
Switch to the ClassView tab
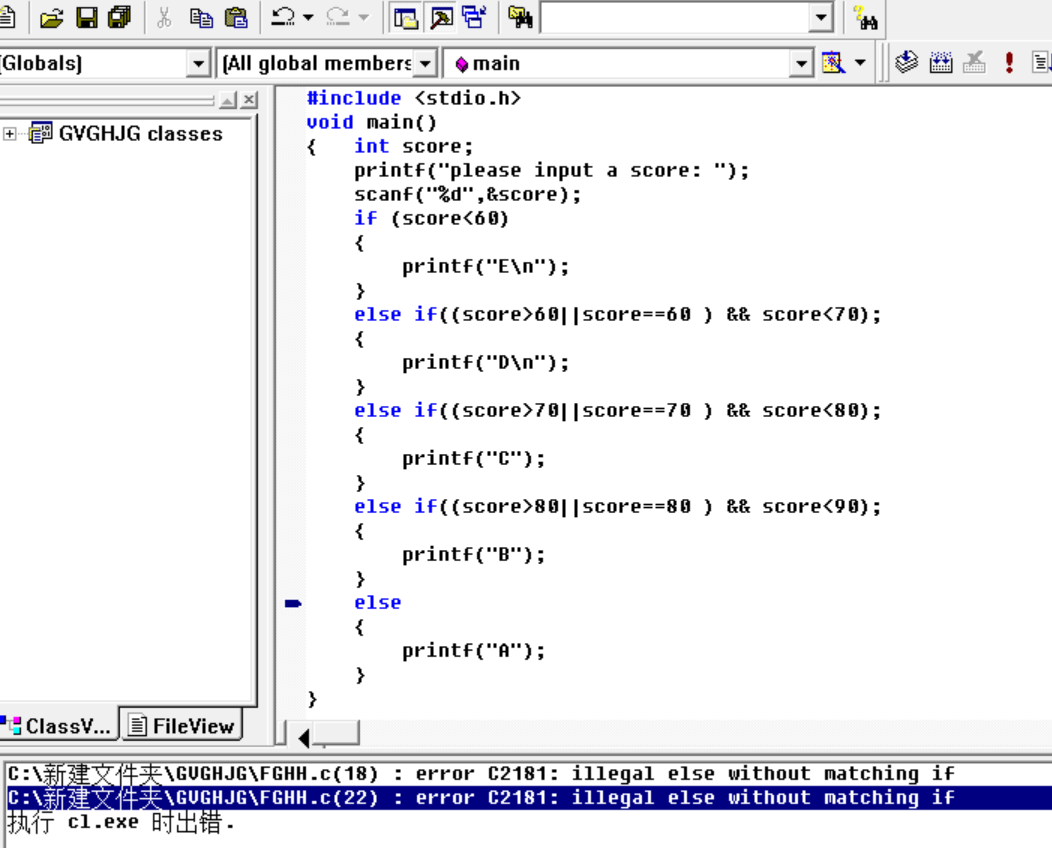(x=58, y=726)
